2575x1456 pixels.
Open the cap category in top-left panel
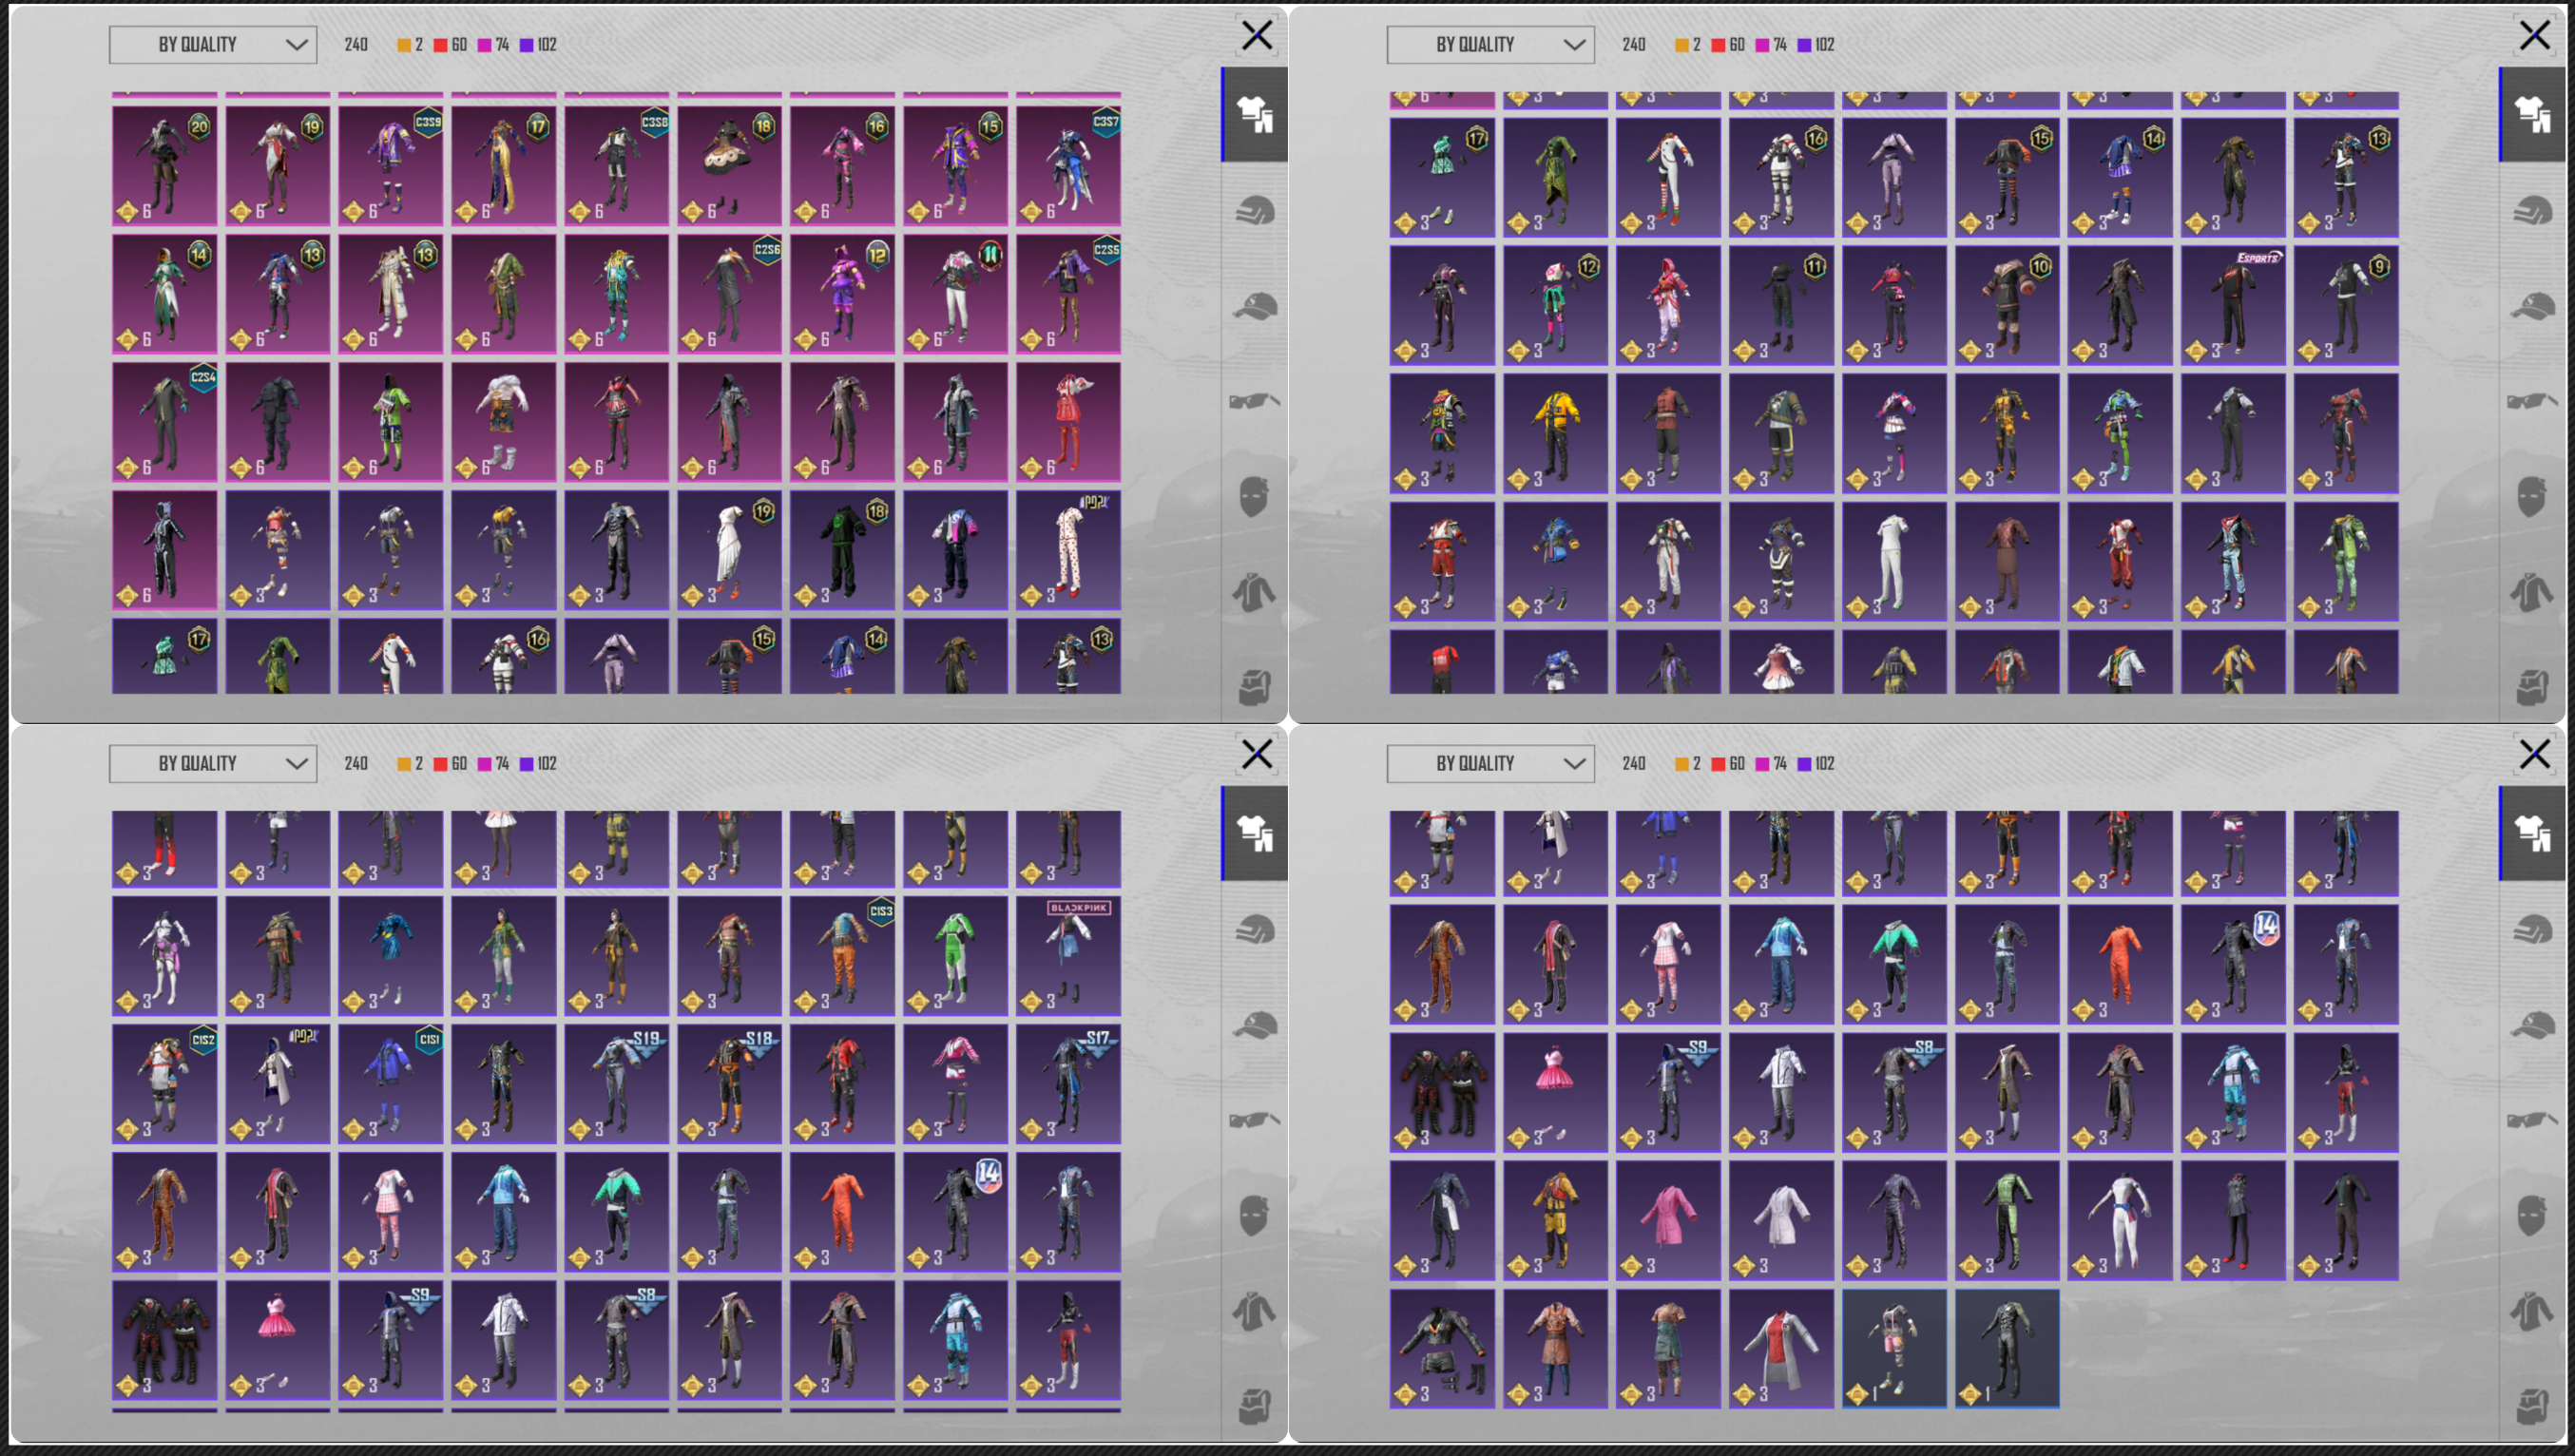[x=1254, y=306]
